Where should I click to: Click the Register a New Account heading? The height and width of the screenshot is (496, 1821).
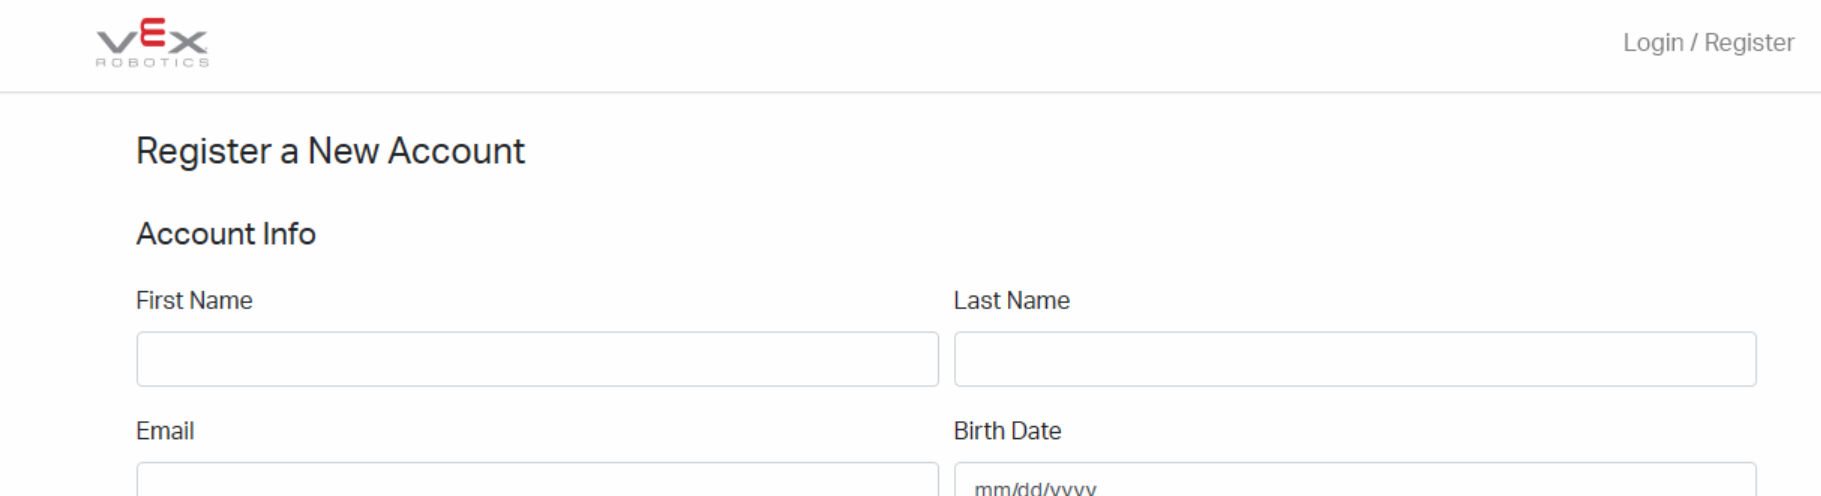pos(330,151)
